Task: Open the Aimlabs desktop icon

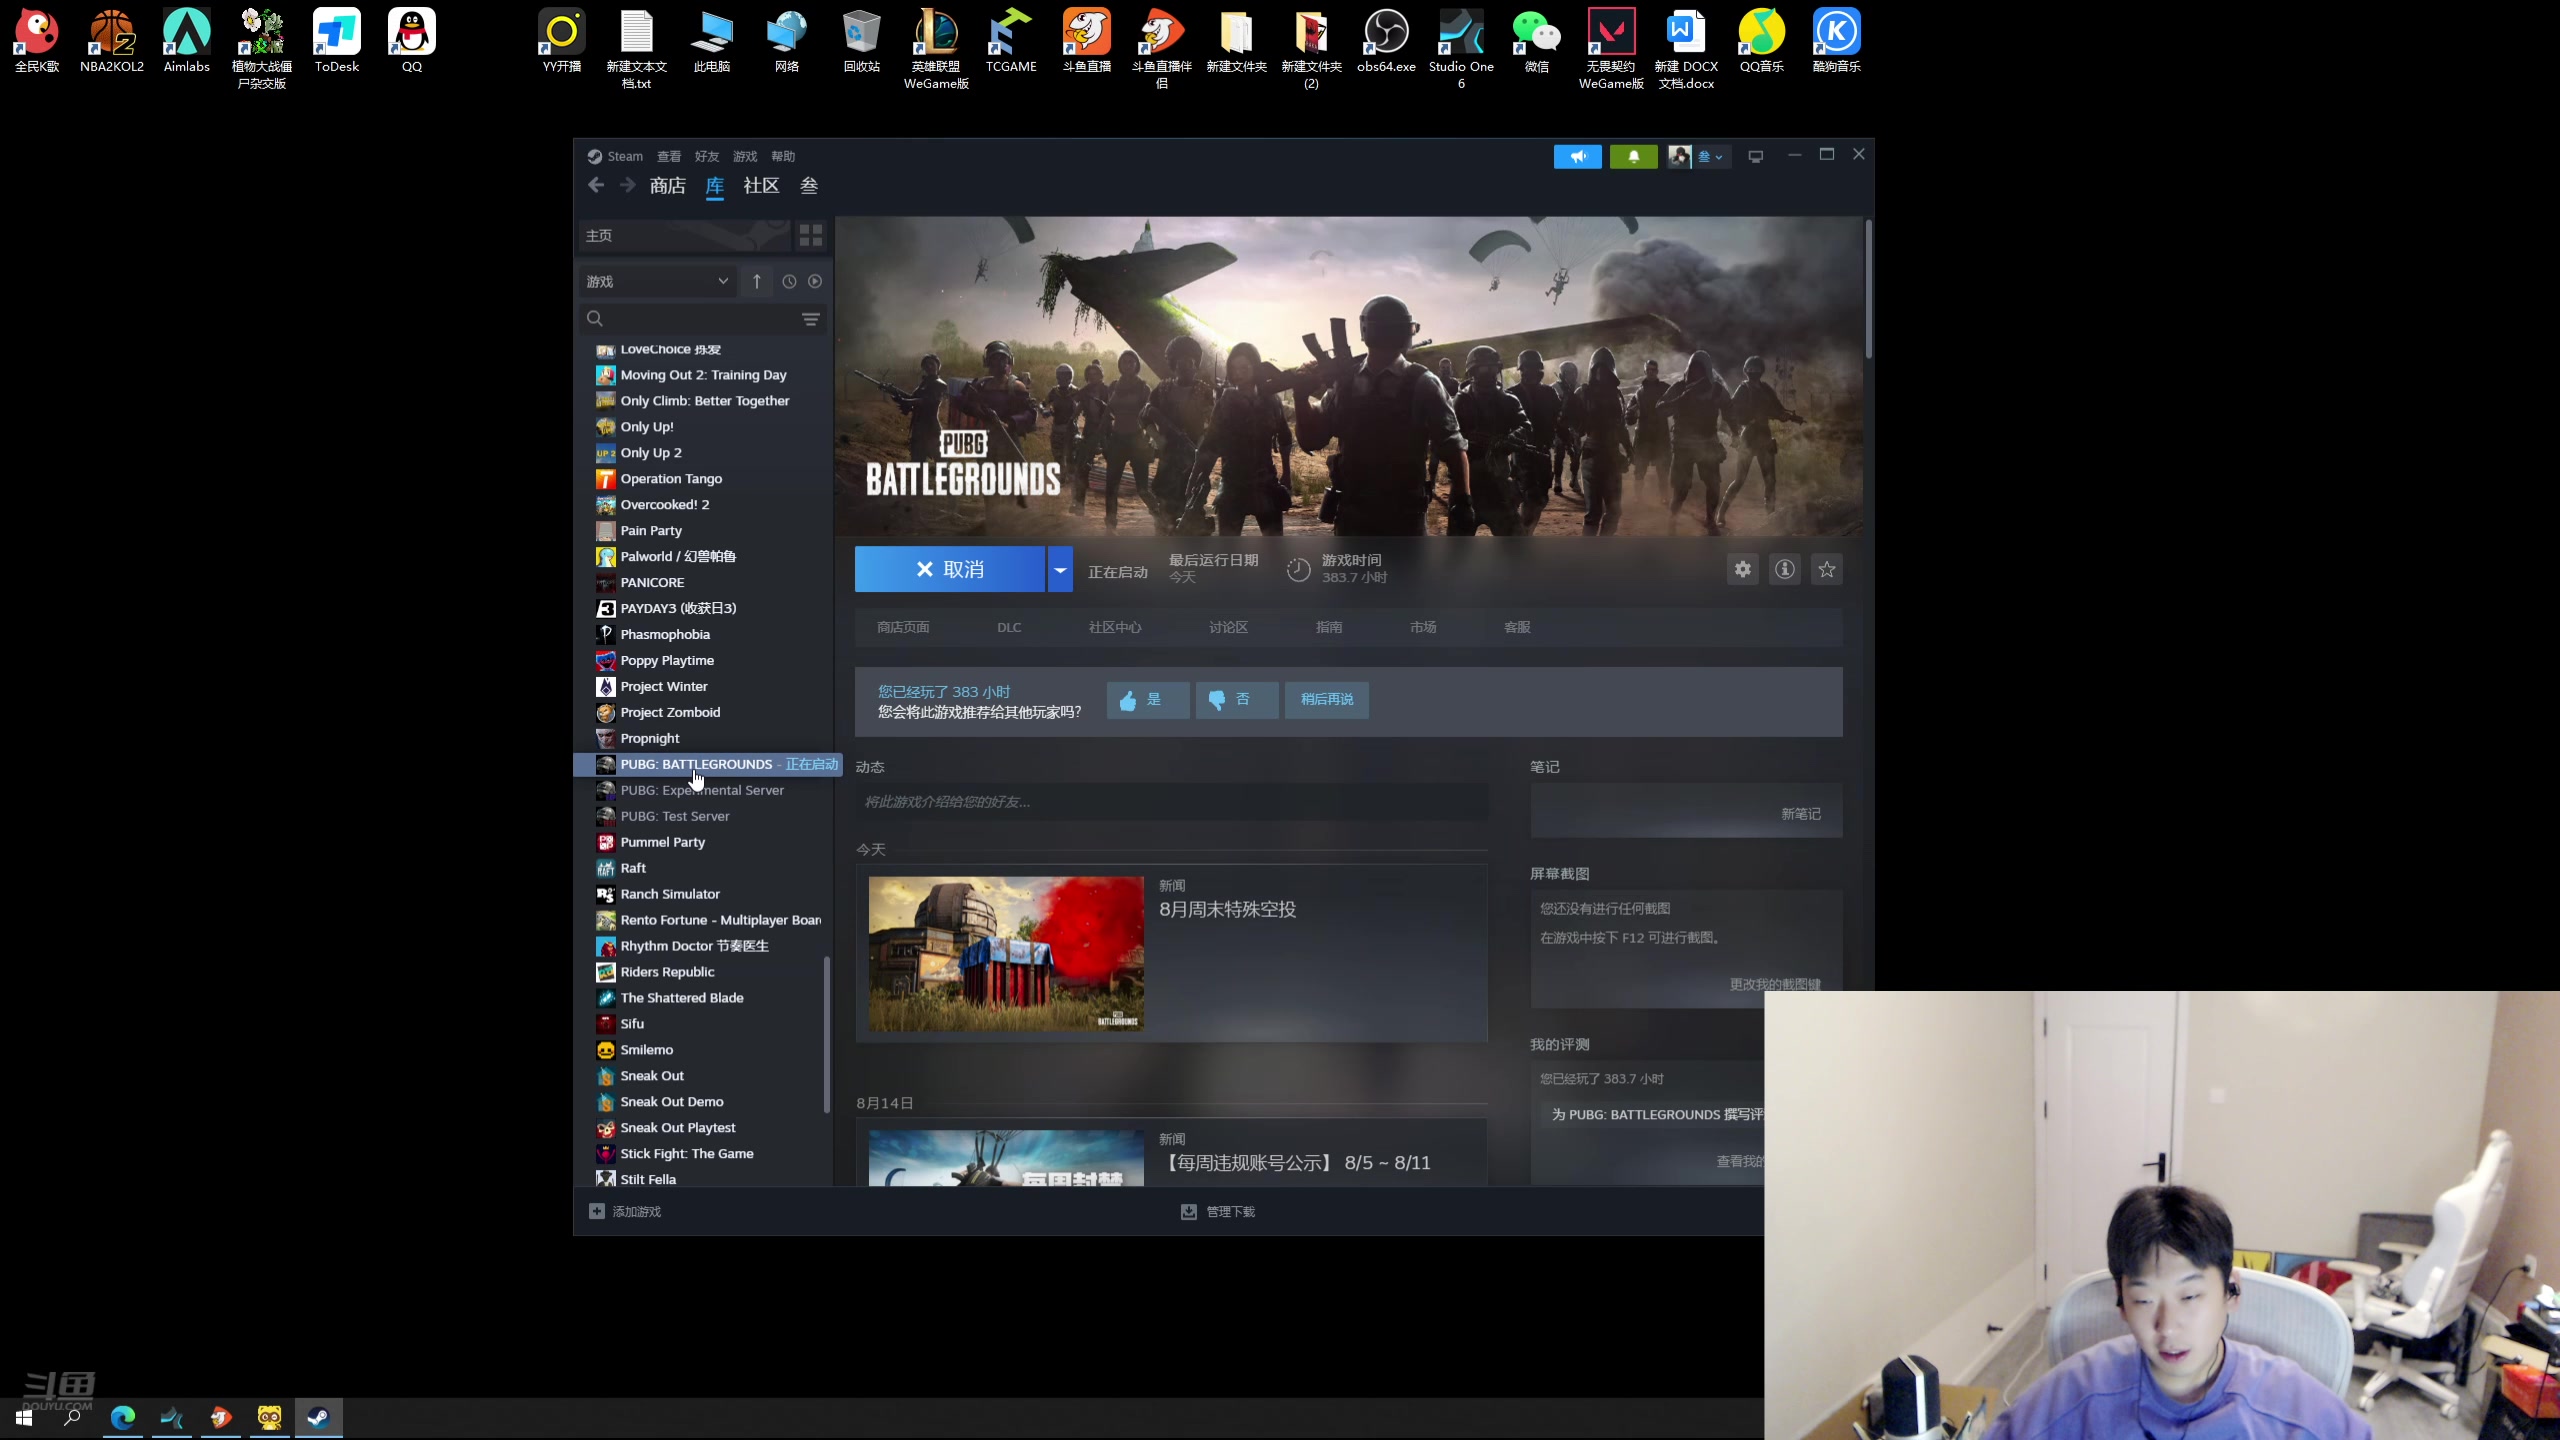Action: [187, 42]
